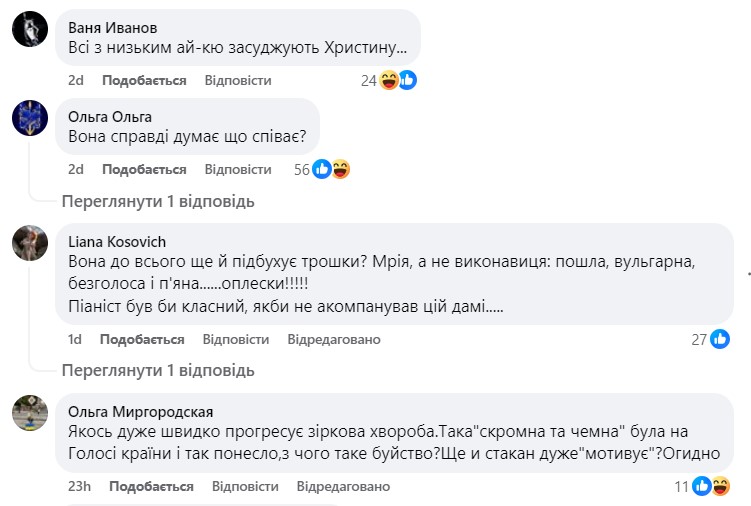751x506 pixels.
Task: Open Ольга Миргородская's profile picture
Action: (x=30, y=412)
